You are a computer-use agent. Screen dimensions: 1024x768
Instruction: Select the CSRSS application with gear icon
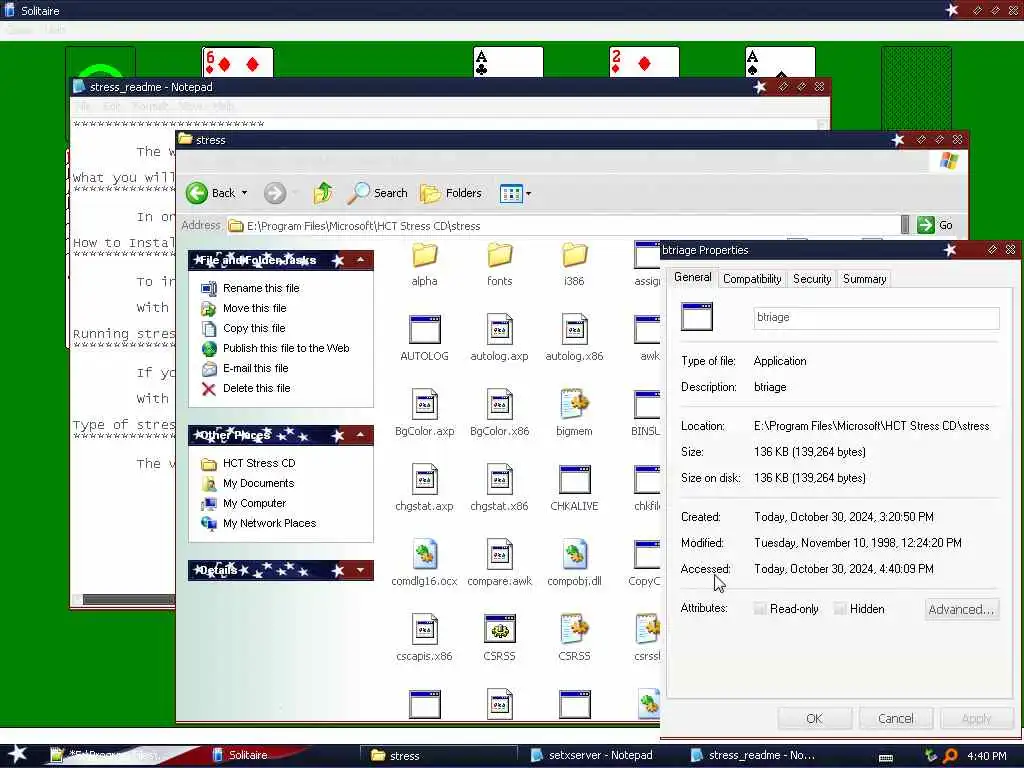click(500, 639)
